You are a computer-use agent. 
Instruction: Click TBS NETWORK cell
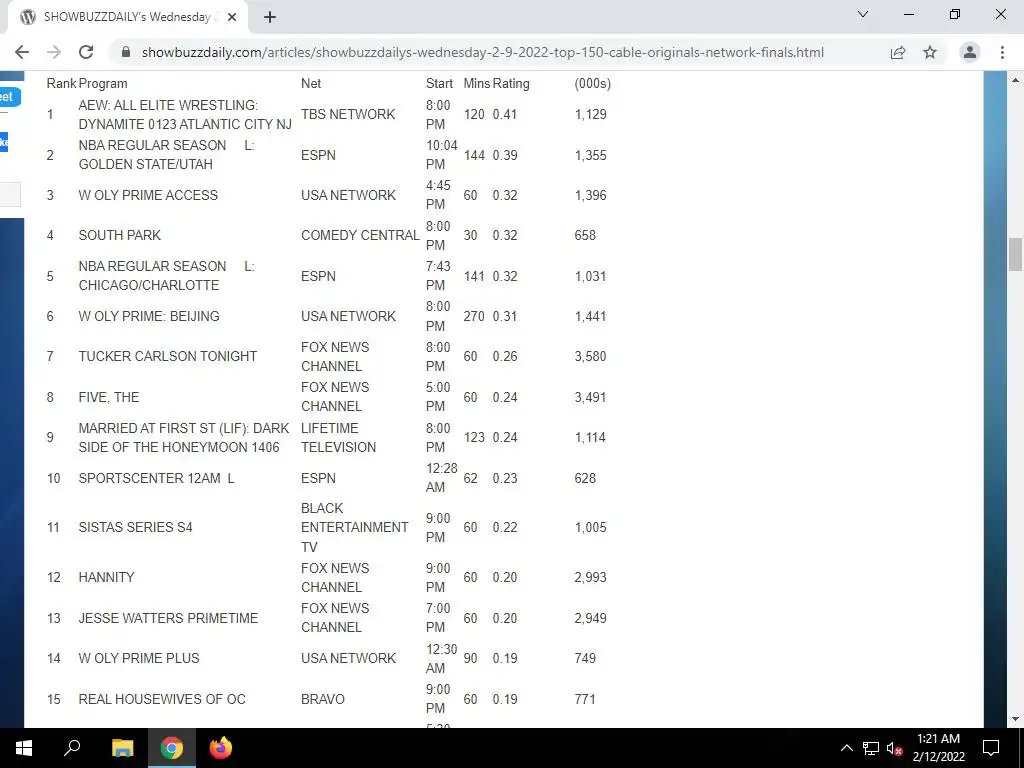348,114
